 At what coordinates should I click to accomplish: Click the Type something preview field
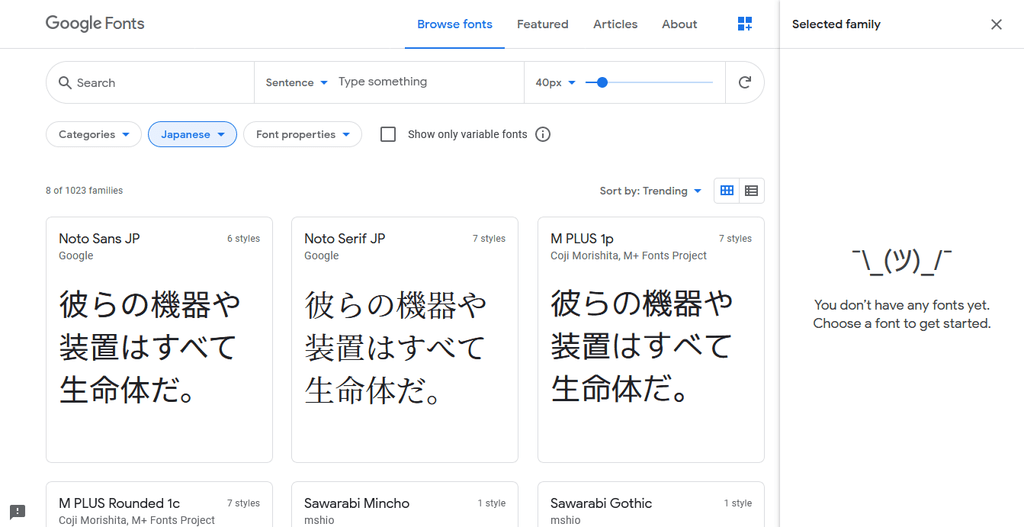click(x=428, y=82)
